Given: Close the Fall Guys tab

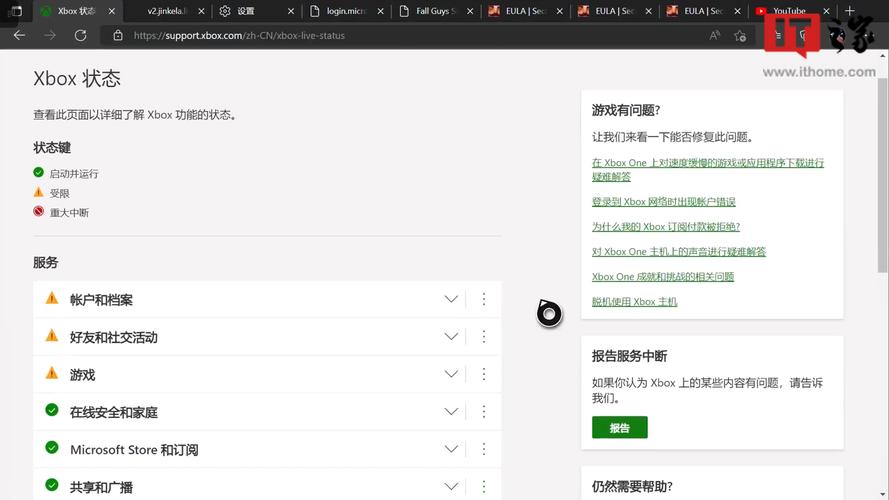Looking at the screenshot, I should pos(470,11).
